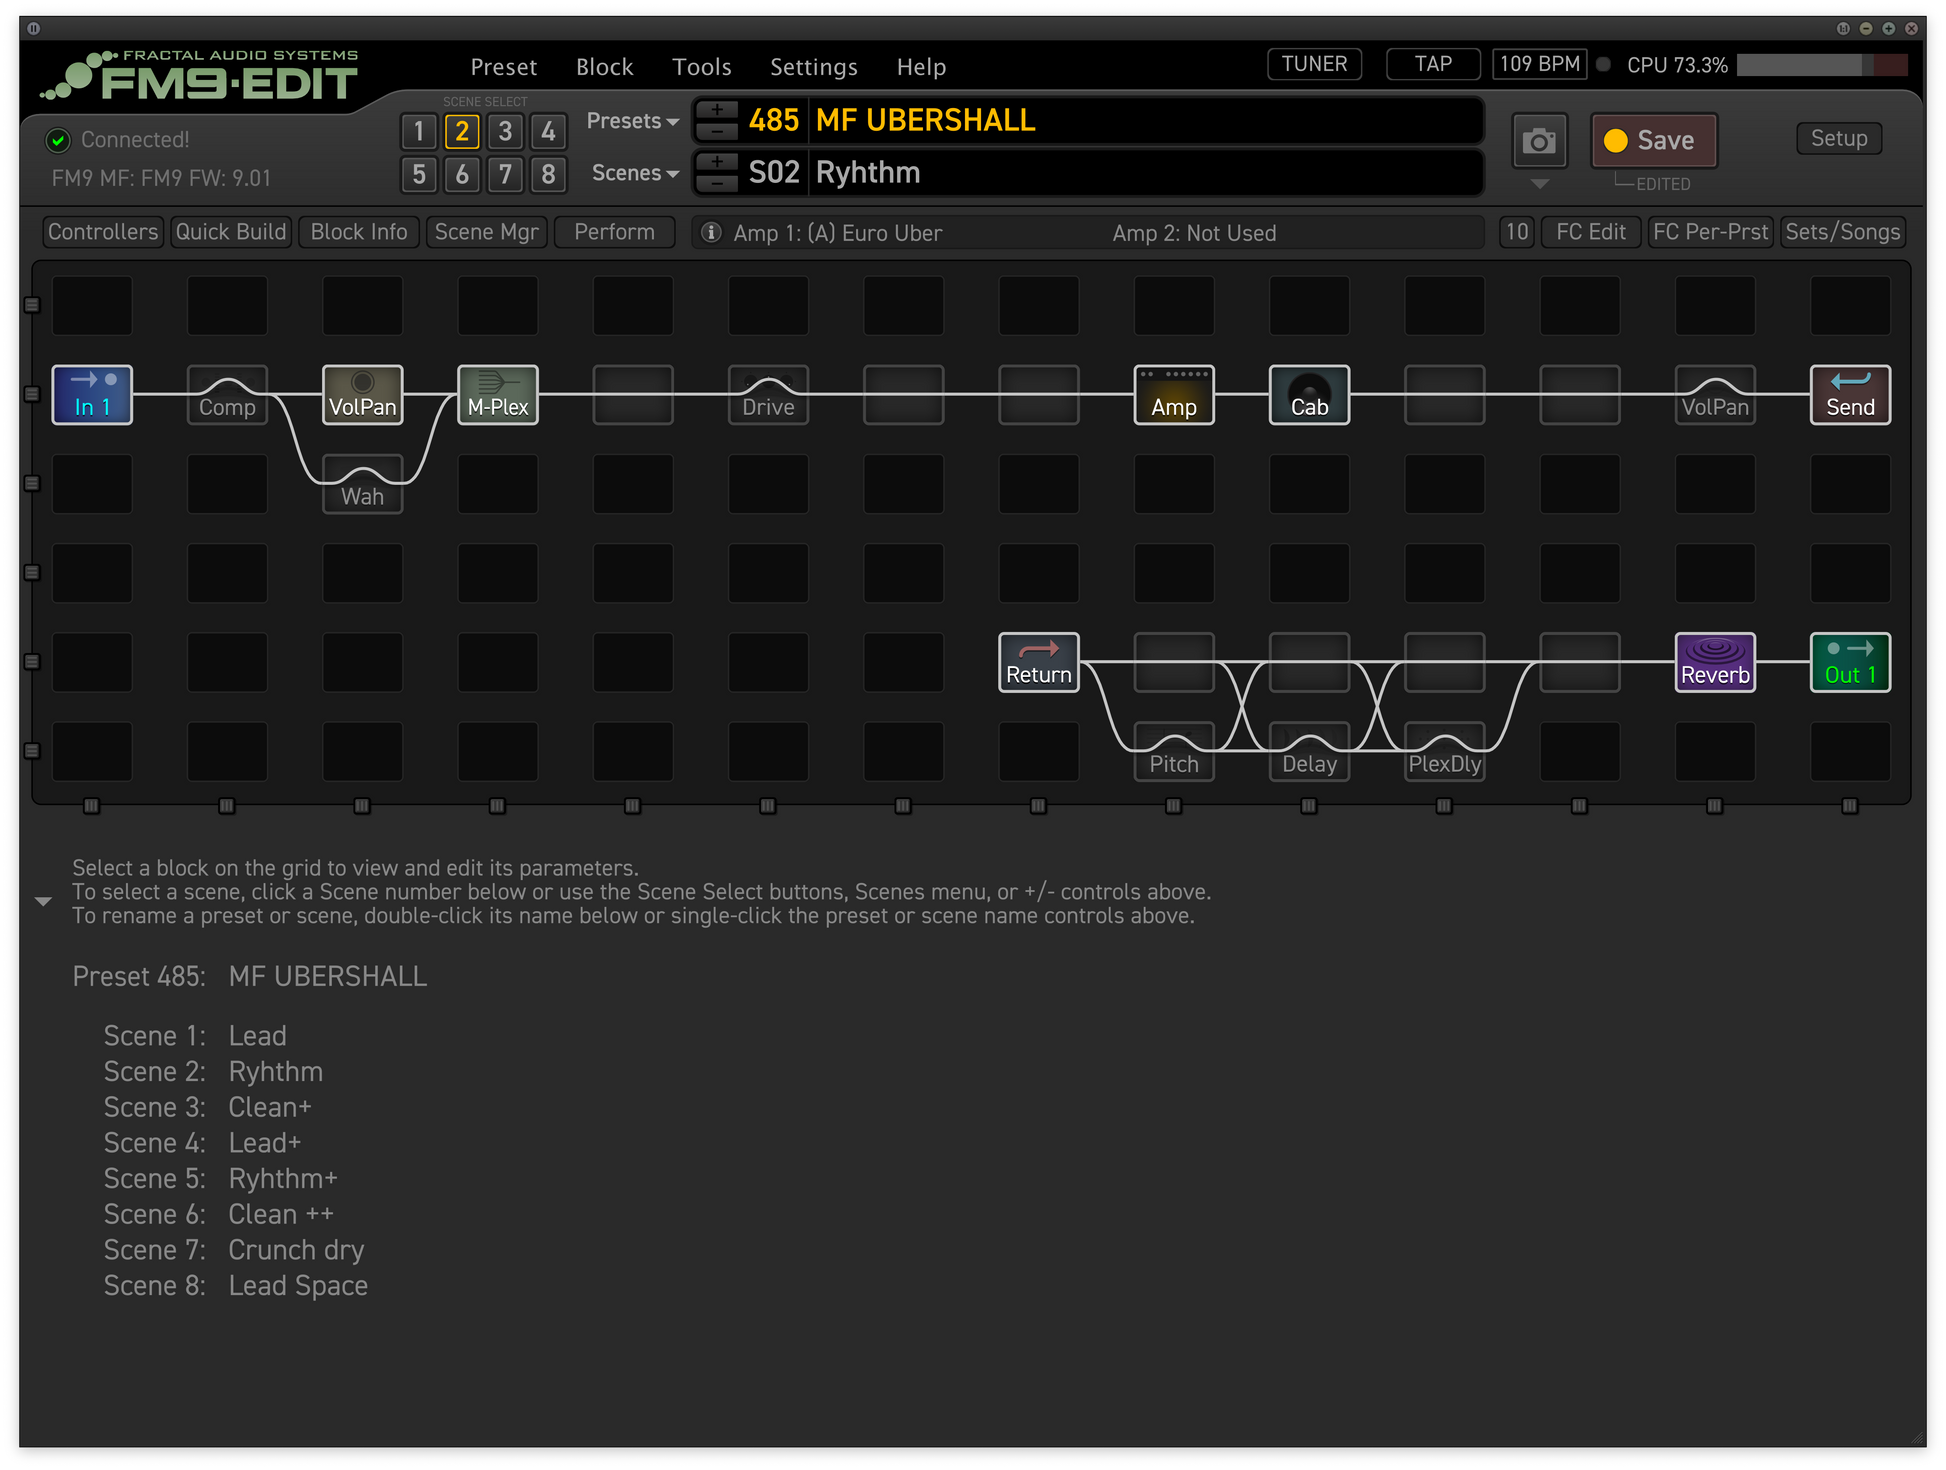Click the amp info icon
Viewport: 1946px width, 1470px height.
[x=711, y=233]
